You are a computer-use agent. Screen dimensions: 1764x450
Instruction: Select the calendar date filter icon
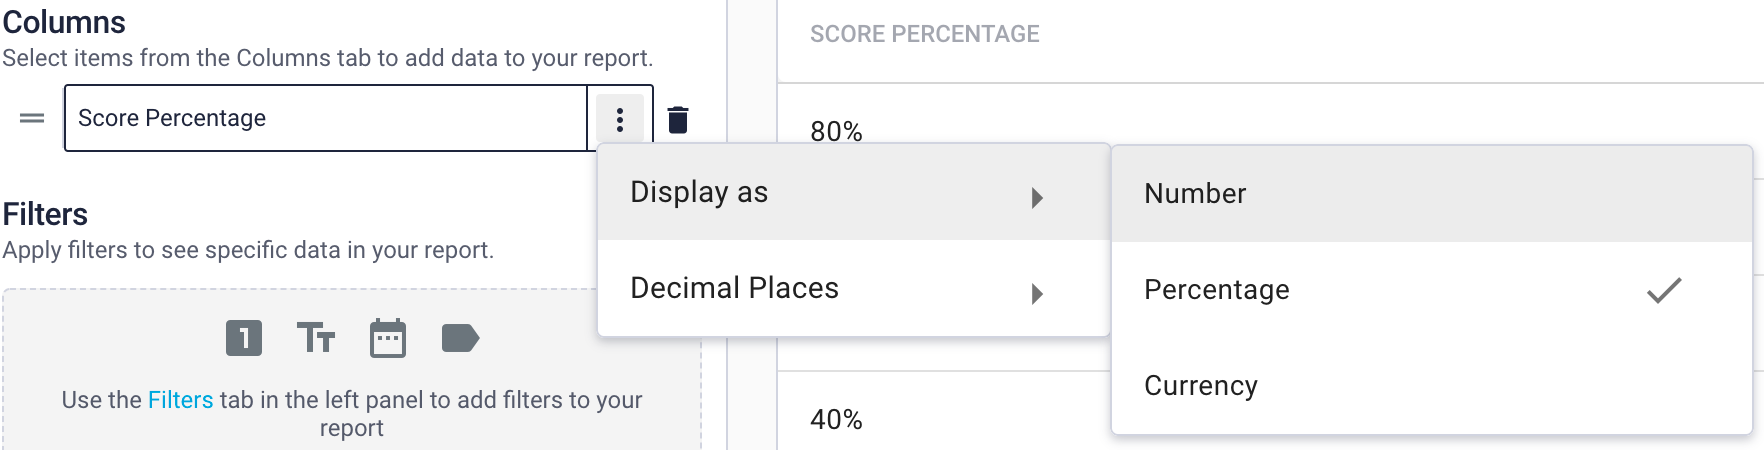point(388,338)
